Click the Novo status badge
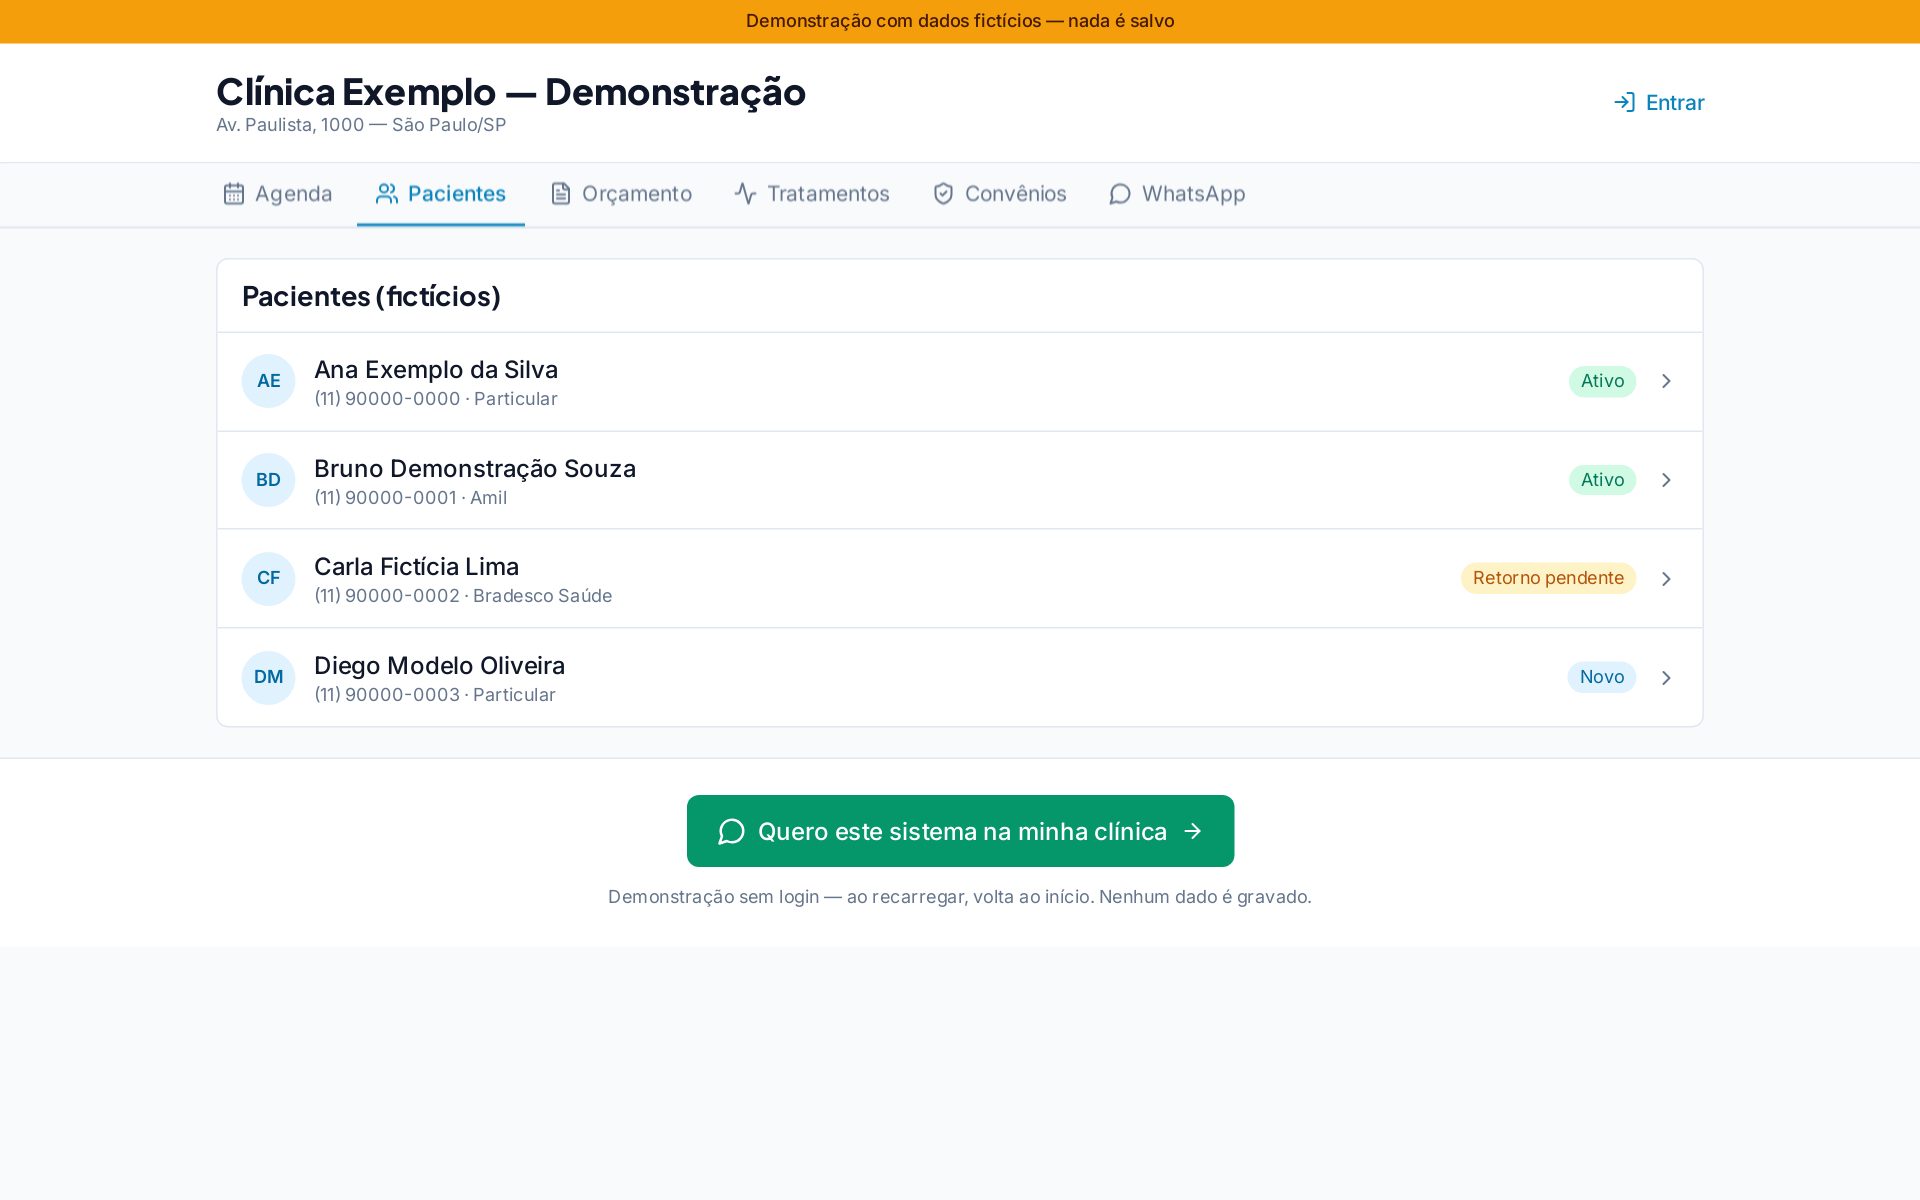The width and height of the screenshot is (1920, 1200). [1602, 677]
